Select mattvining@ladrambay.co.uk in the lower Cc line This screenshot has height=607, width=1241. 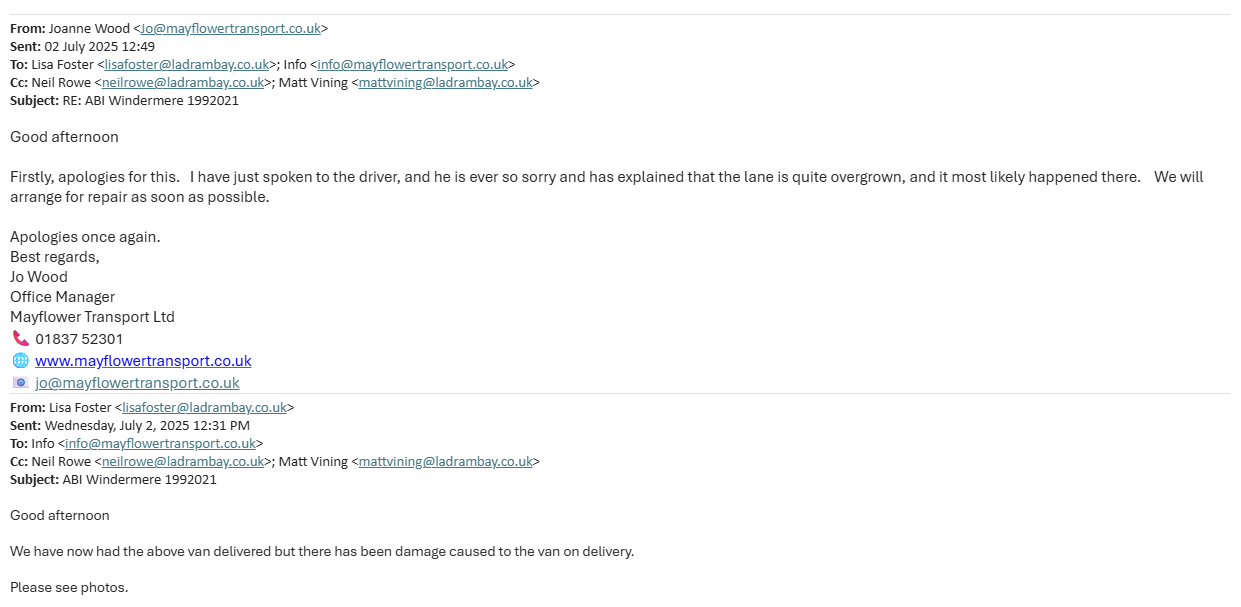pos(445,461)
